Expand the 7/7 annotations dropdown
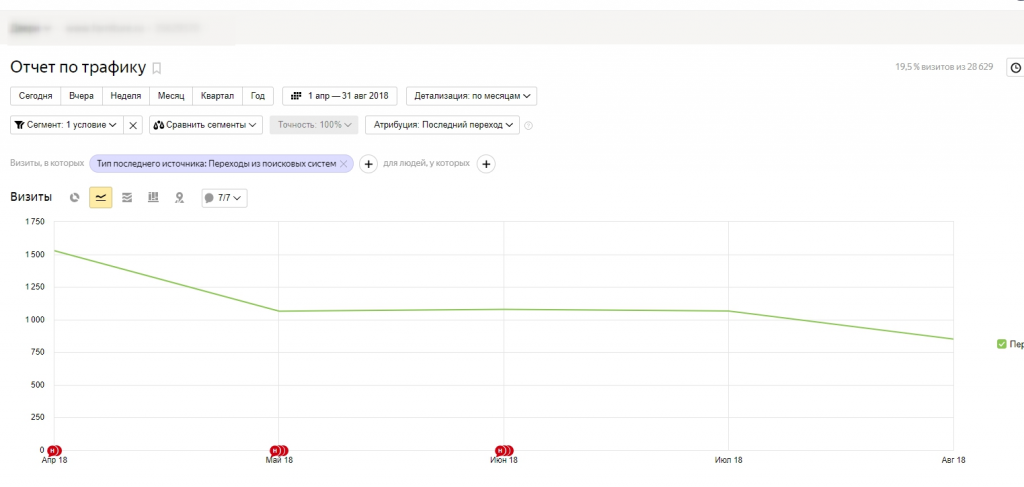This screenshot has width=1024, height=487. click(224, 198)
